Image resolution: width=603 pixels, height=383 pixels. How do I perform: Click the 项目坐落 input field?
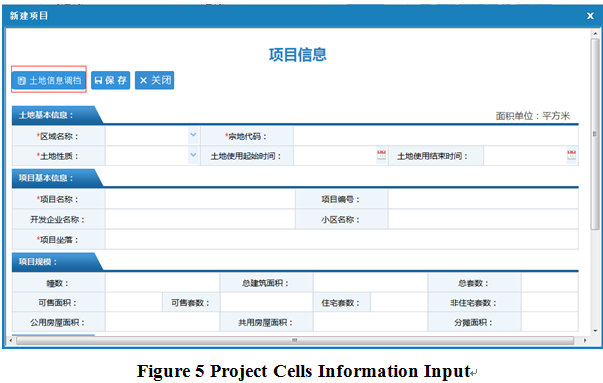coord(341,240)
